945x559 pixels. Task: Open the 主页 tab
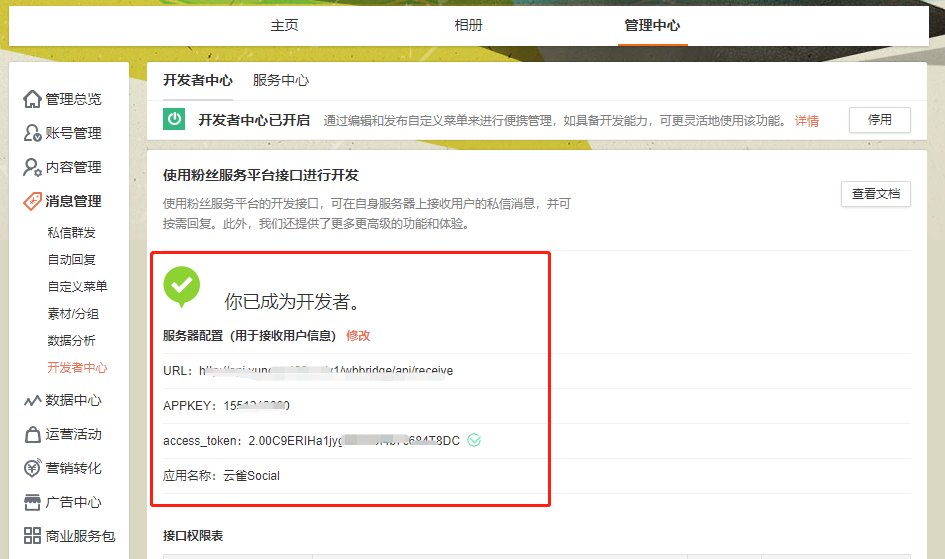(284, 25)
